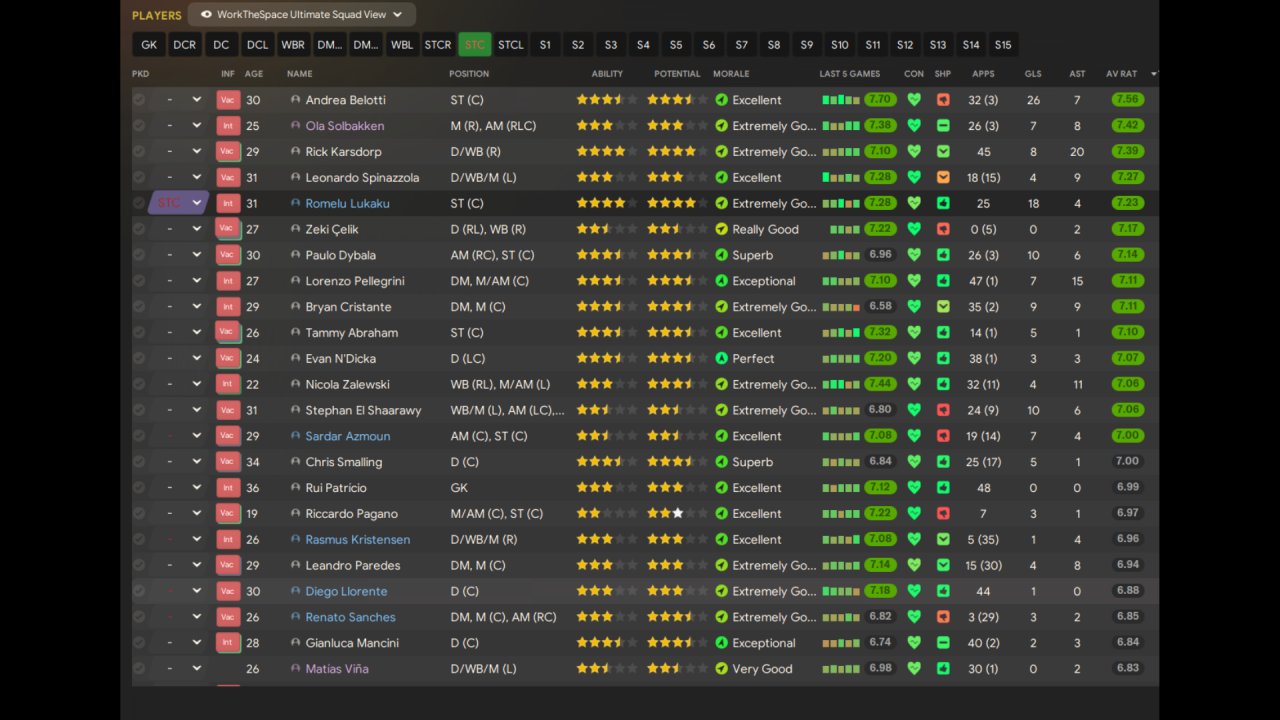Select the GK position tab
The width and height of the screenshot is (1280, 720).
tap(149, 45)
